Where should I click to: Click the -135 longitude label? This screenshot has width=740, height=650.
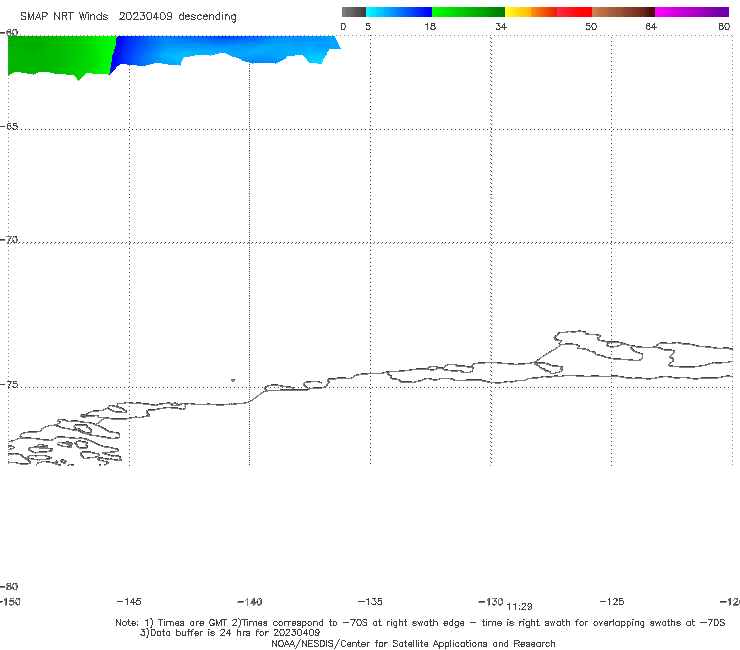[x=370, y=602]
